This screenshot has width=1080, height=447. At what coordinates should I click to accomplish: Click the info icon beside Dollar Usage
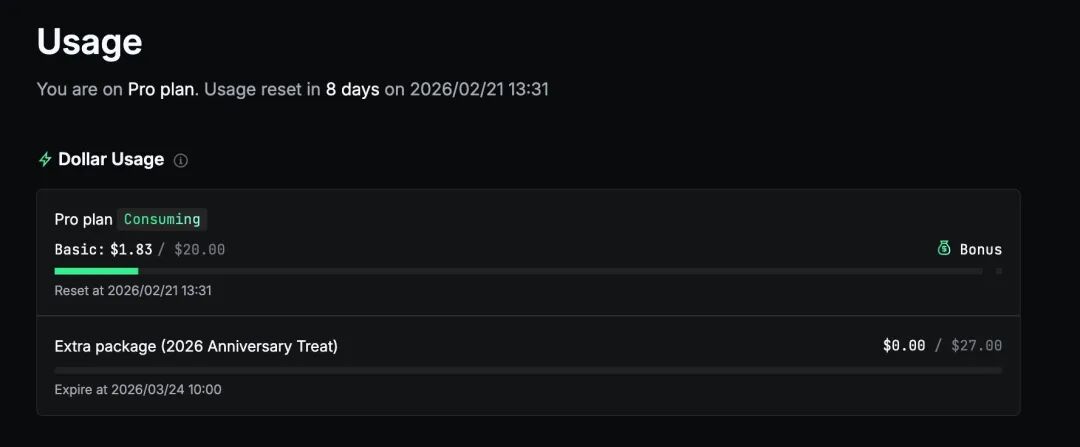point(180,160)
